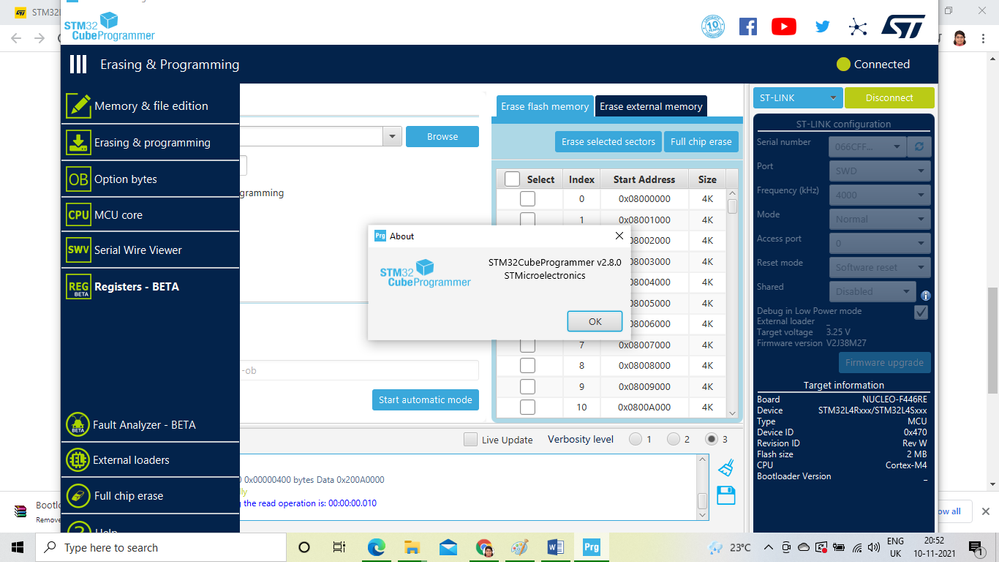Click the Shared mode info icon
The image size is (999, 562).
tap(925, 296)
